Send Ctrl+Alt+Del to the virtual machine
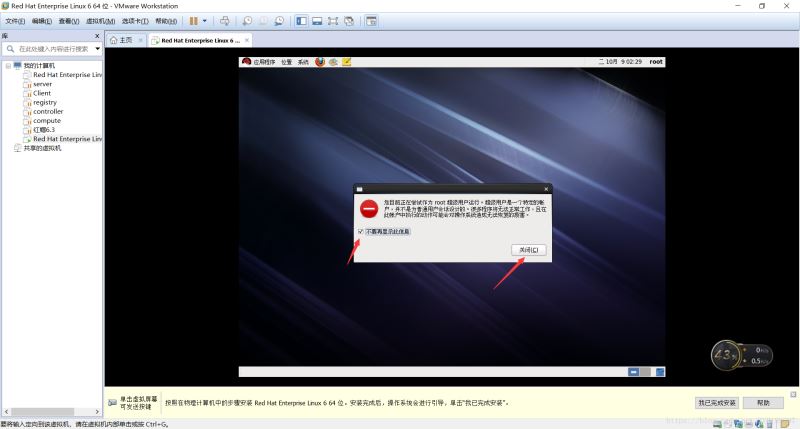This screenshot has width=800, height=429. pos(224,21)
